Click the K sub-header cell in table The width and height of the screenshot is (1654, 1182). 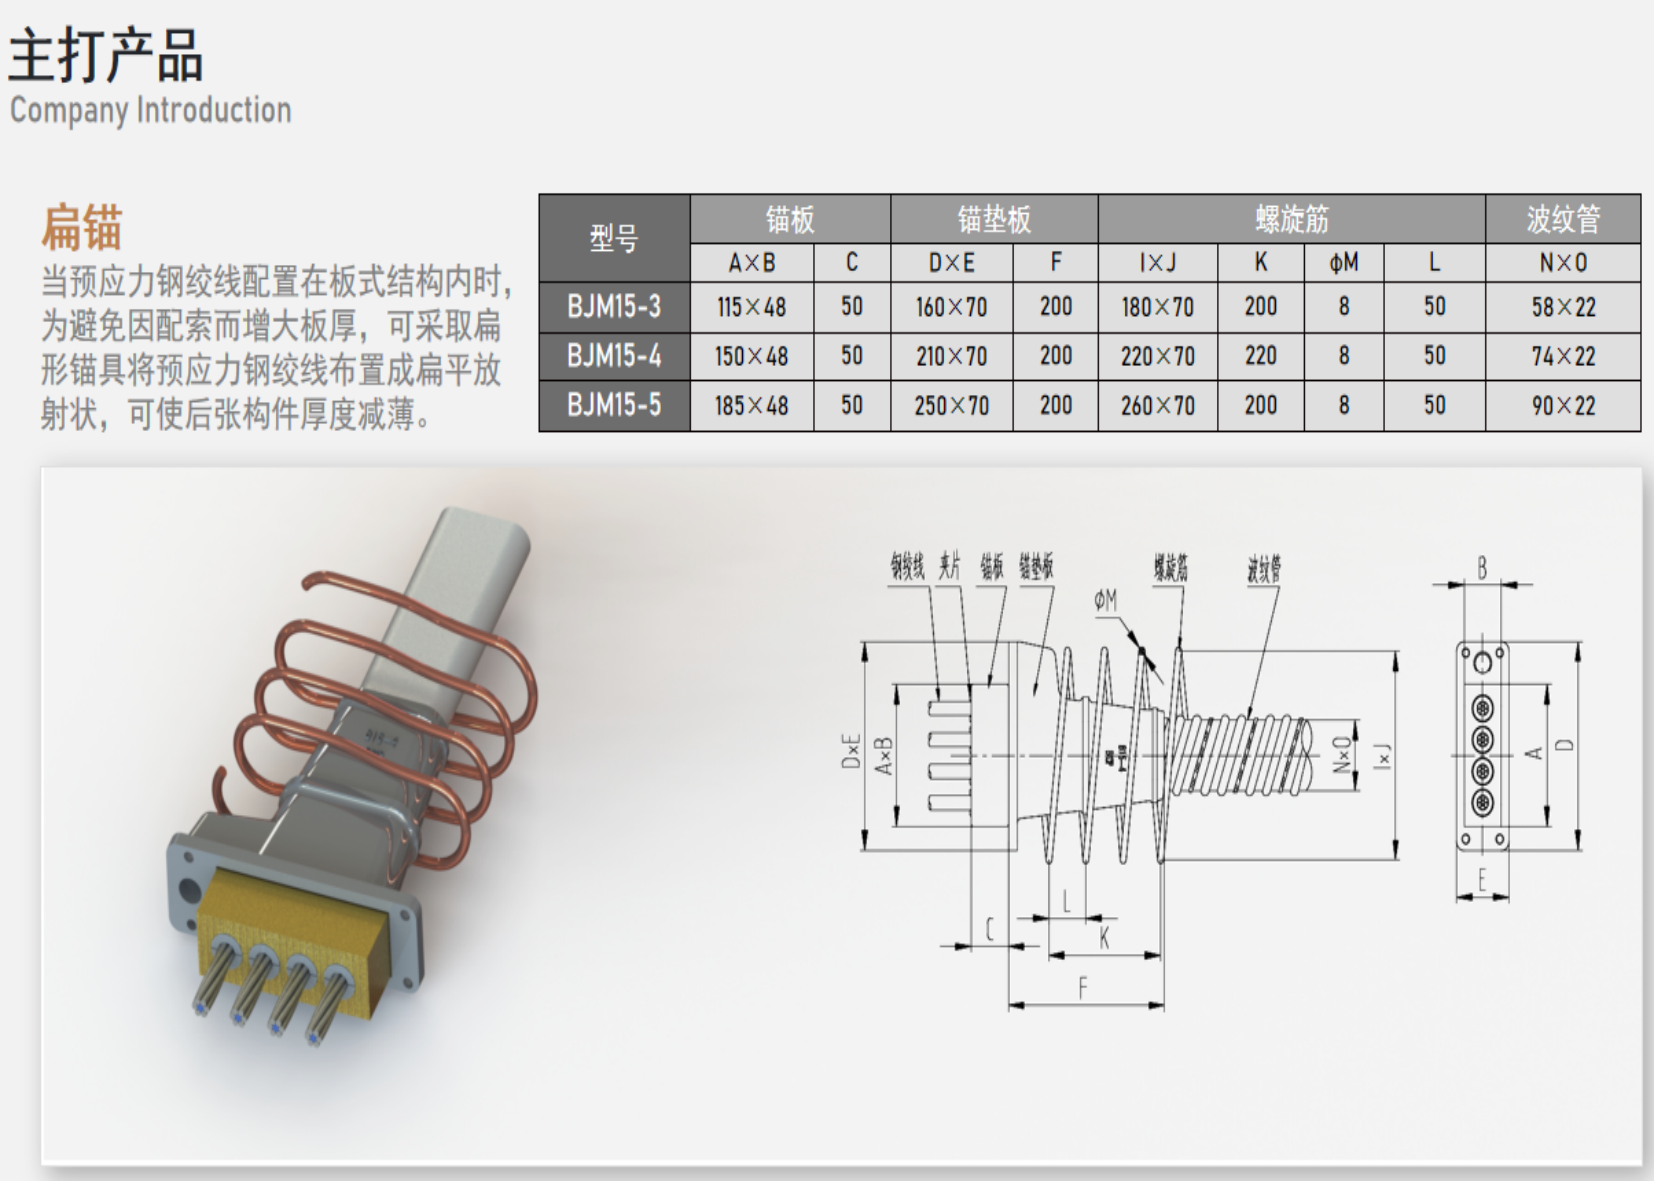tap(1261, 262)
